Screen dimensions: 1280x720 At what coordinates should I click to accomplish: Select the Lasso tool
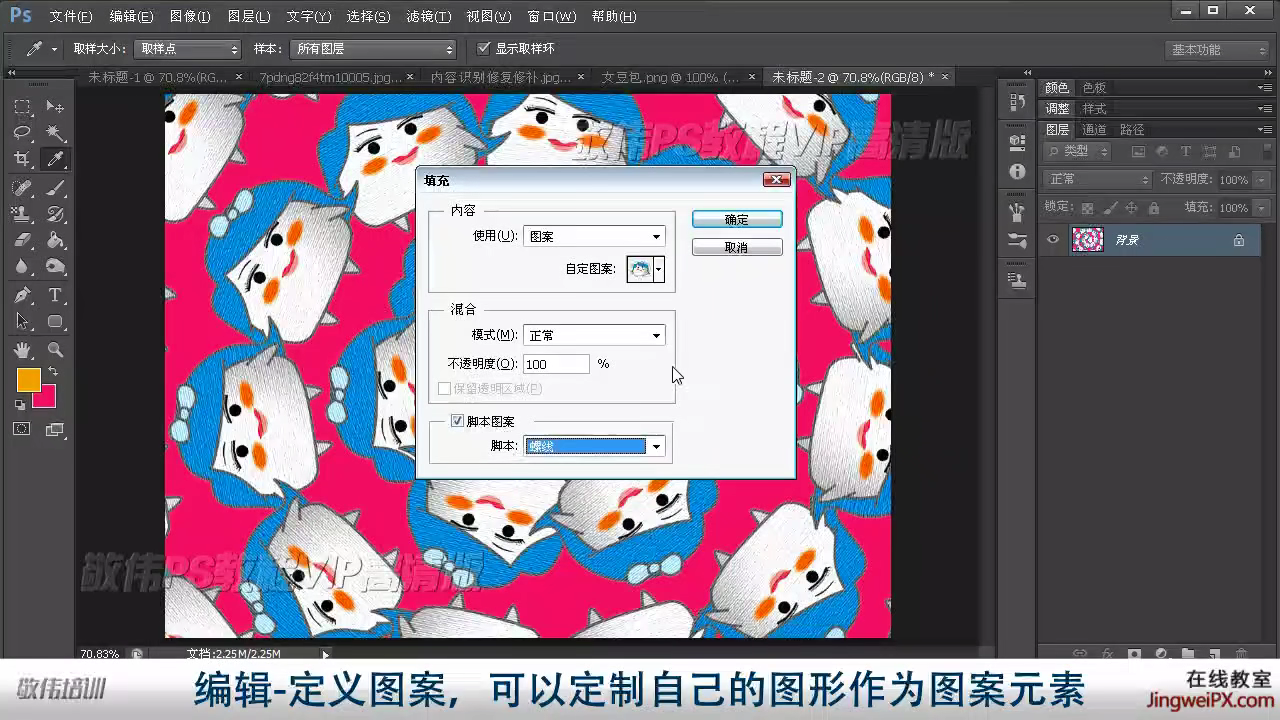point(22,133)
